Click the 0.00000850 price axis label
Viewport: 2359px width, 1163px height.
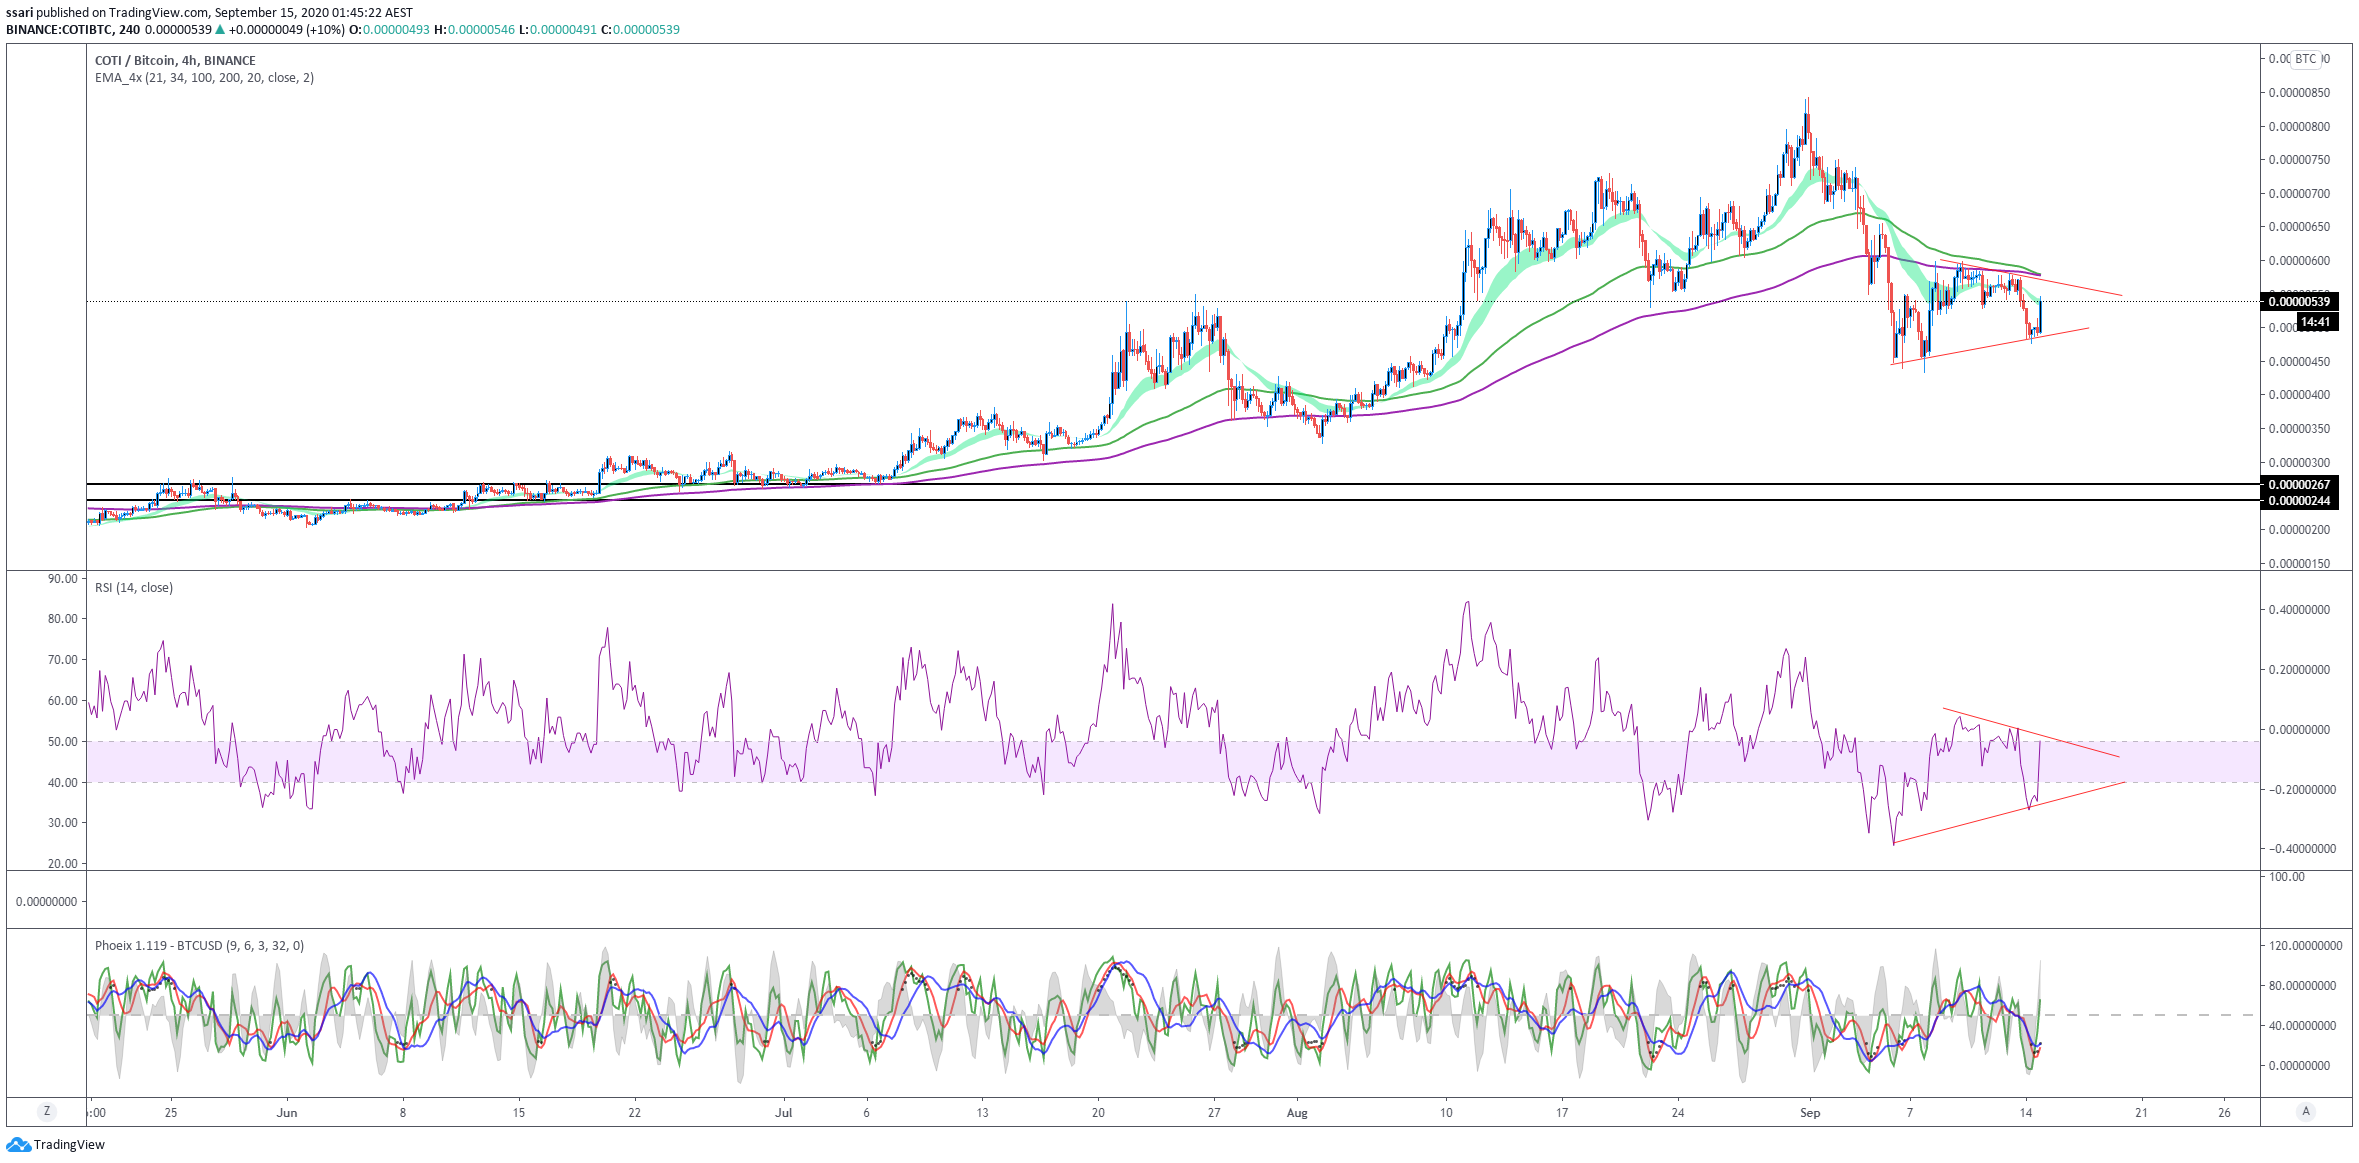2299,93
